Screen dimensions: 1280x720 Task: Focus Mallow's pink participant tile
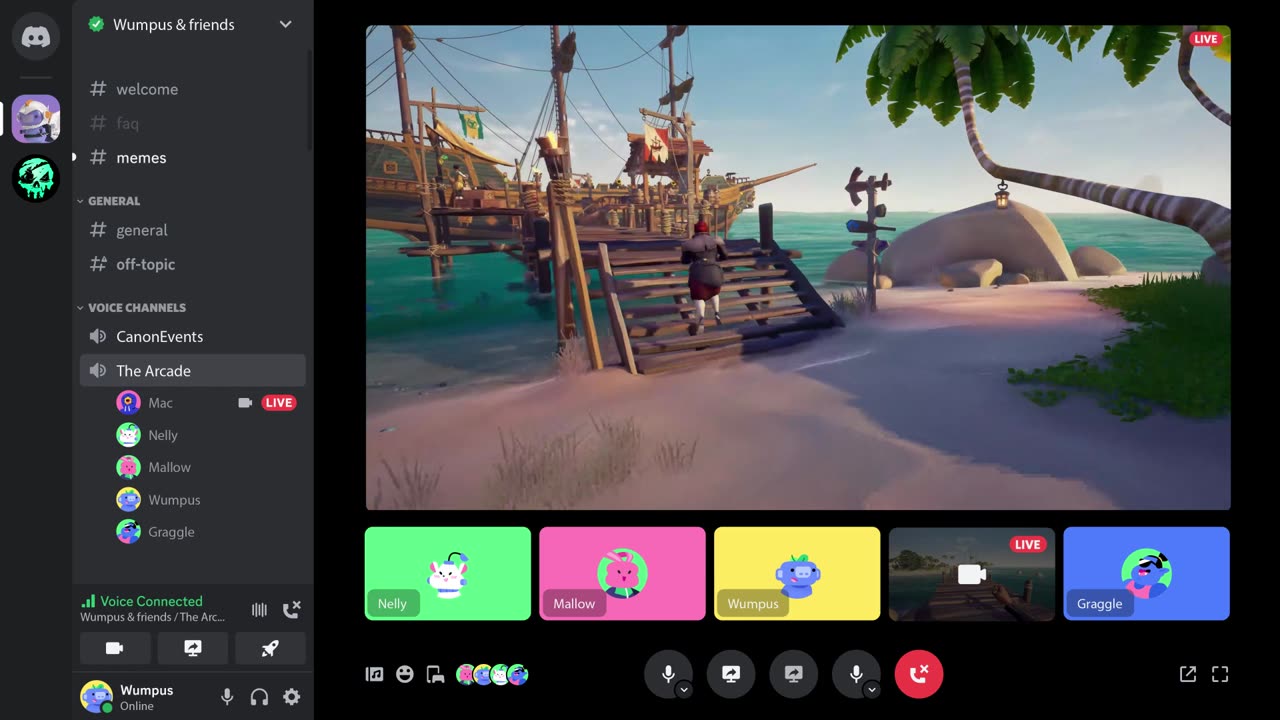coord(622,574)
